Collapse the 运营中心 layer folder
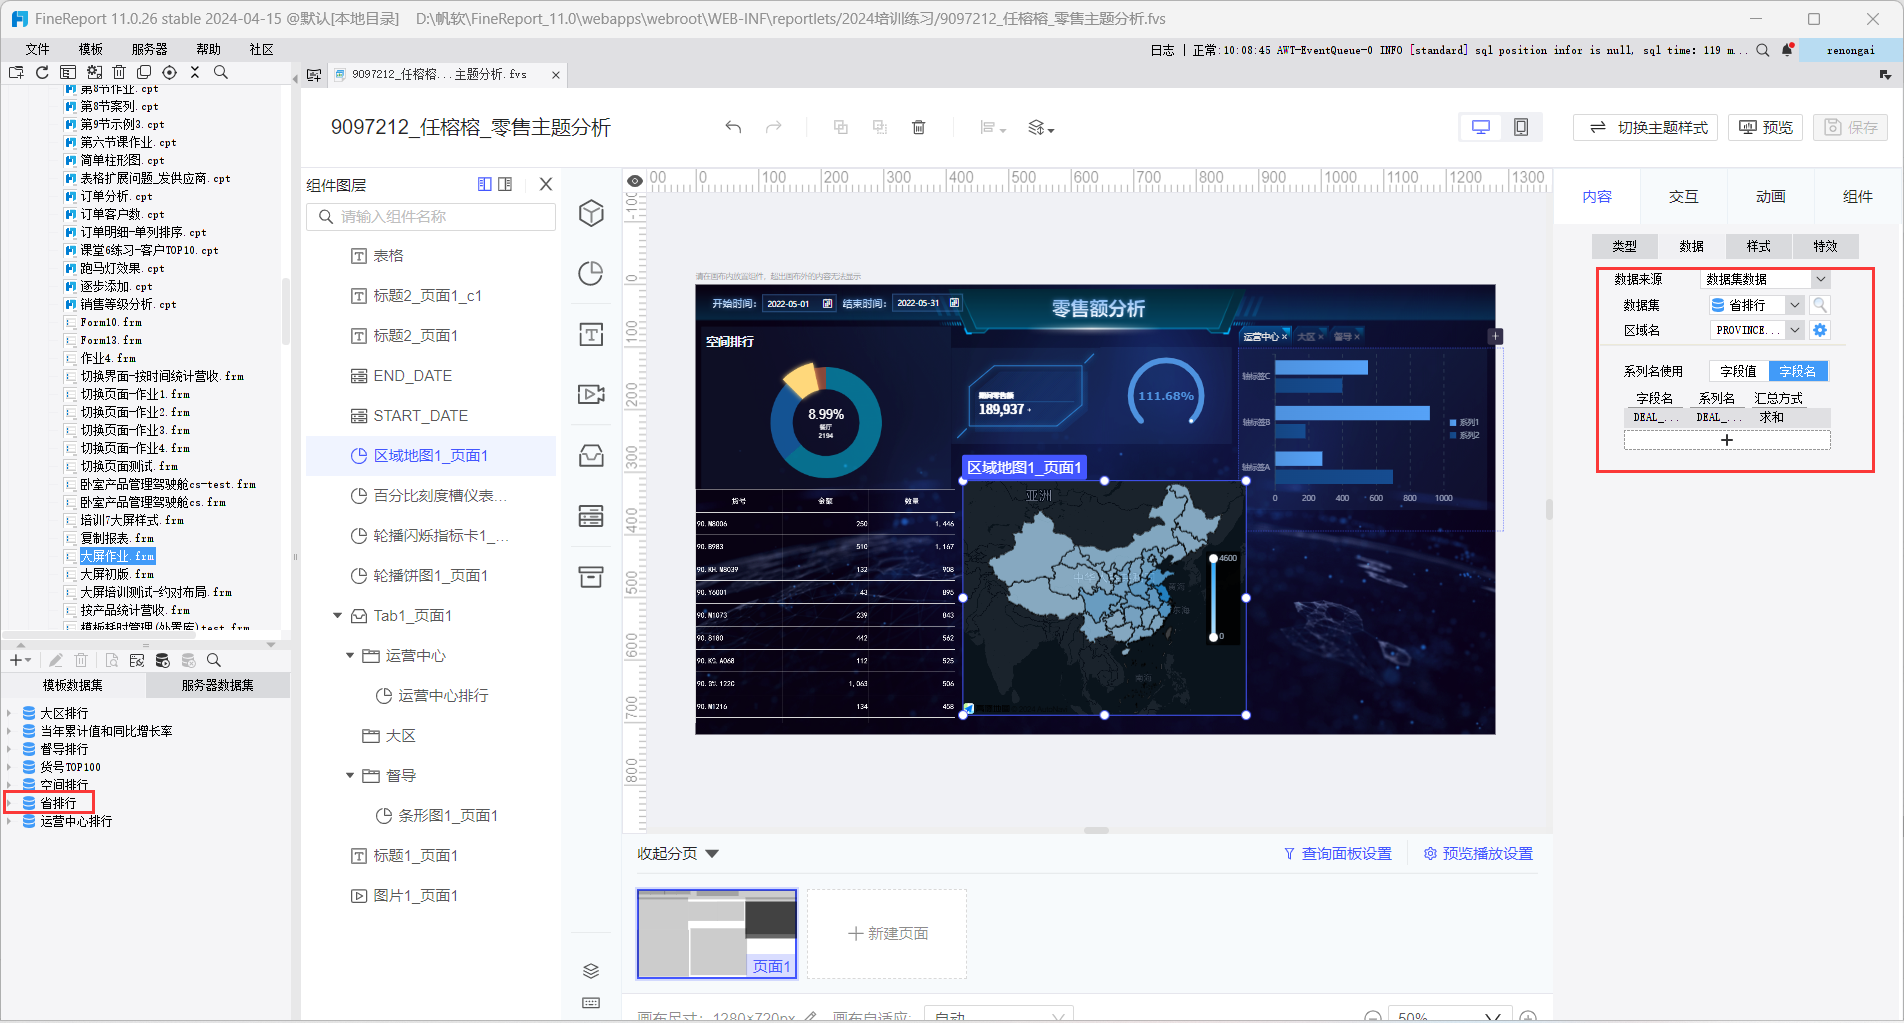1904x1023 pixels. click(x=350, y=656)
